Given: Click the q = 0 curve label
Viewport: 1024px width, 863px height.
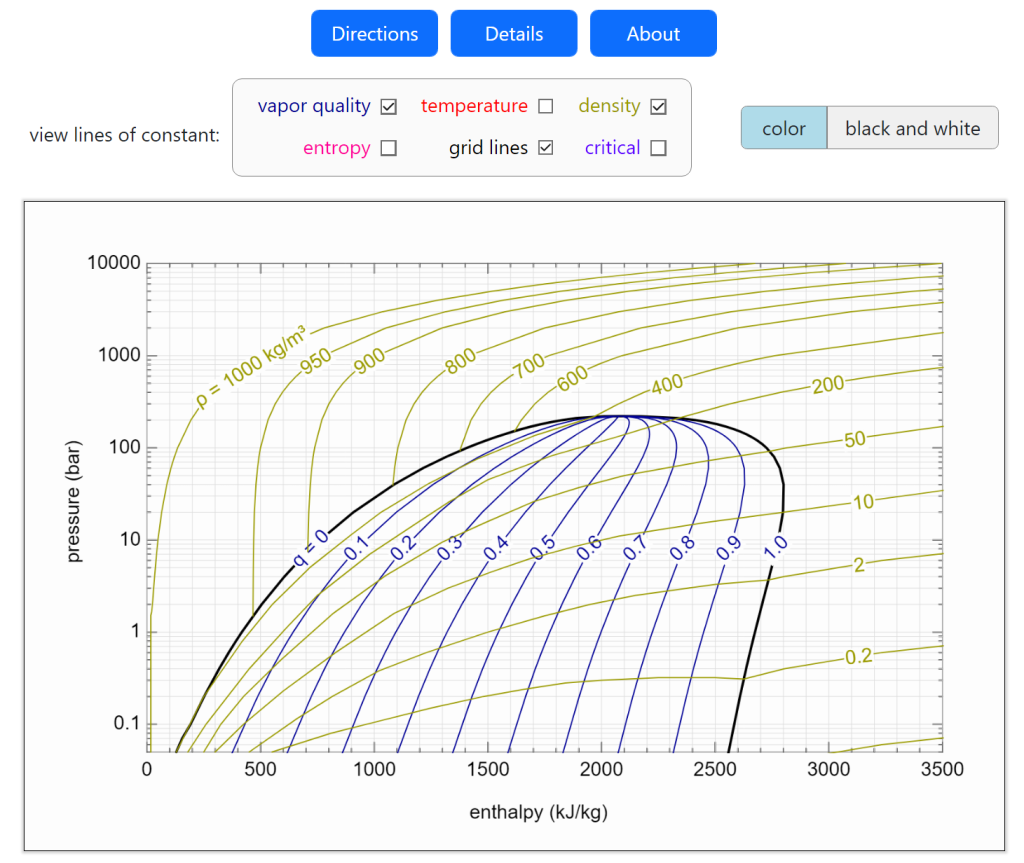Looking at the screenshot, I should pos(311,548).
